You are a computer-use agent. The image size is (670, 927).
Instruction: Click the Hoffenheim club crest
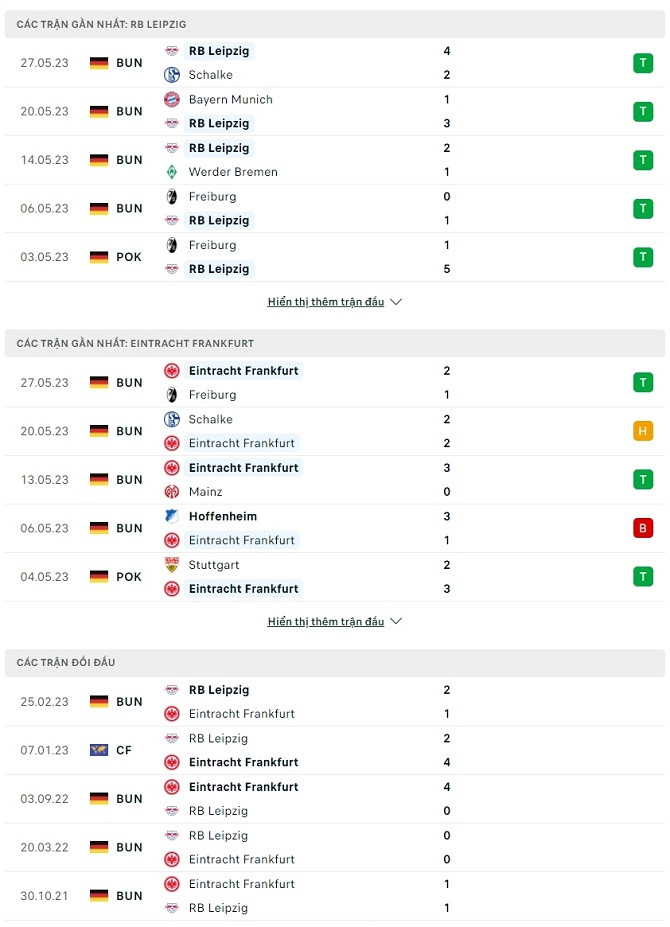point(172,516)
